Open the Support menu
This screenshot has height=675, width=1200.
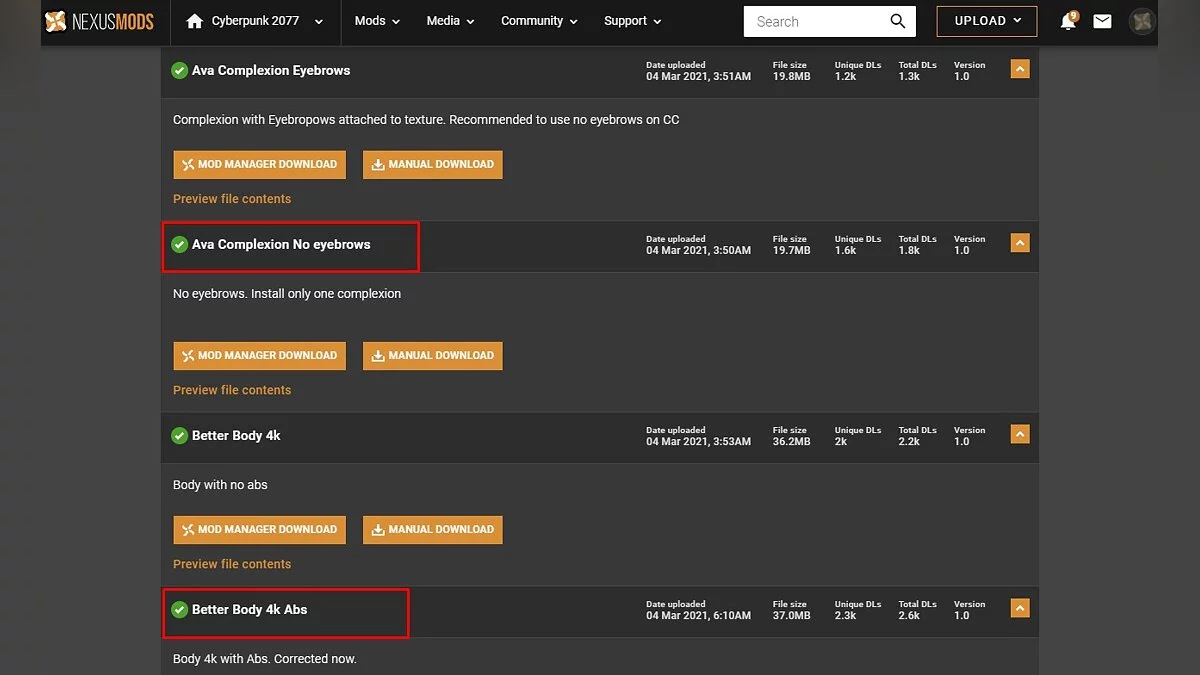632,21
